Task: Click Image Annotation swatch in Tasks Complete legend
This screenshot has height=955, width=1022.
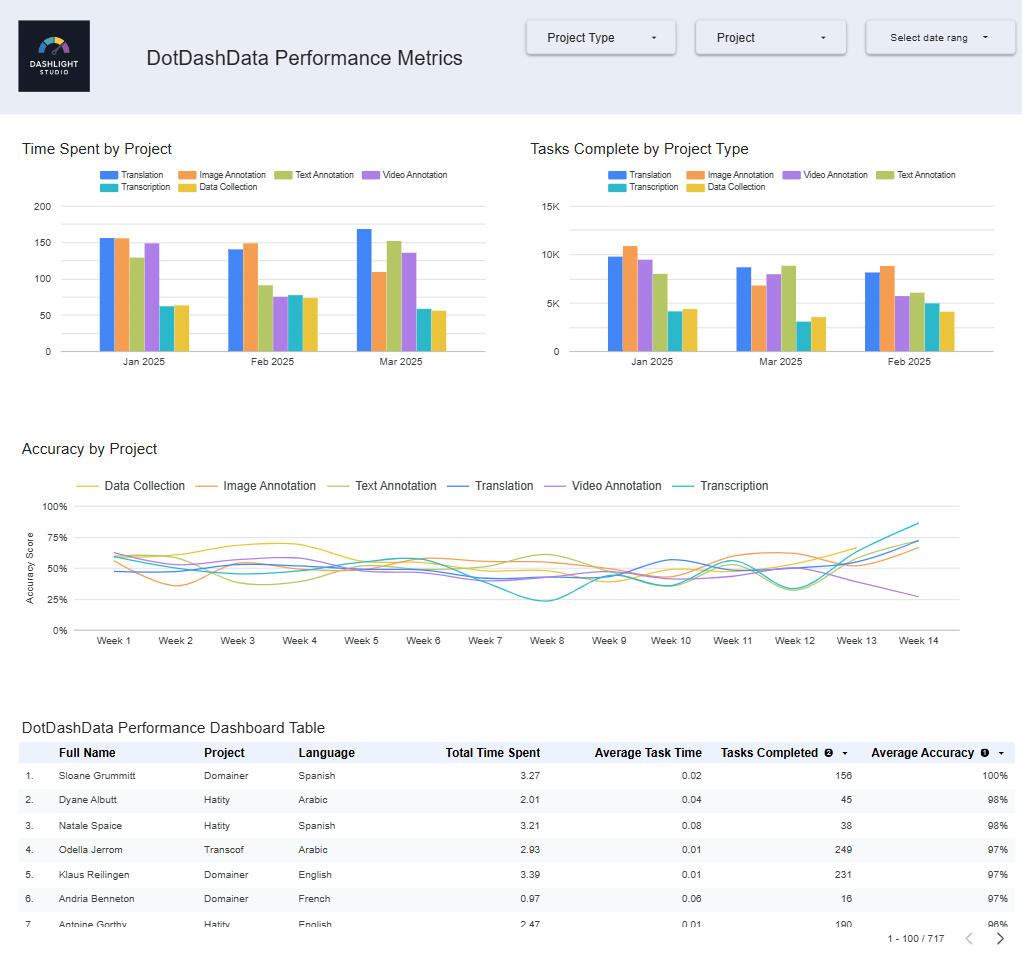Action: pos(695,175)
